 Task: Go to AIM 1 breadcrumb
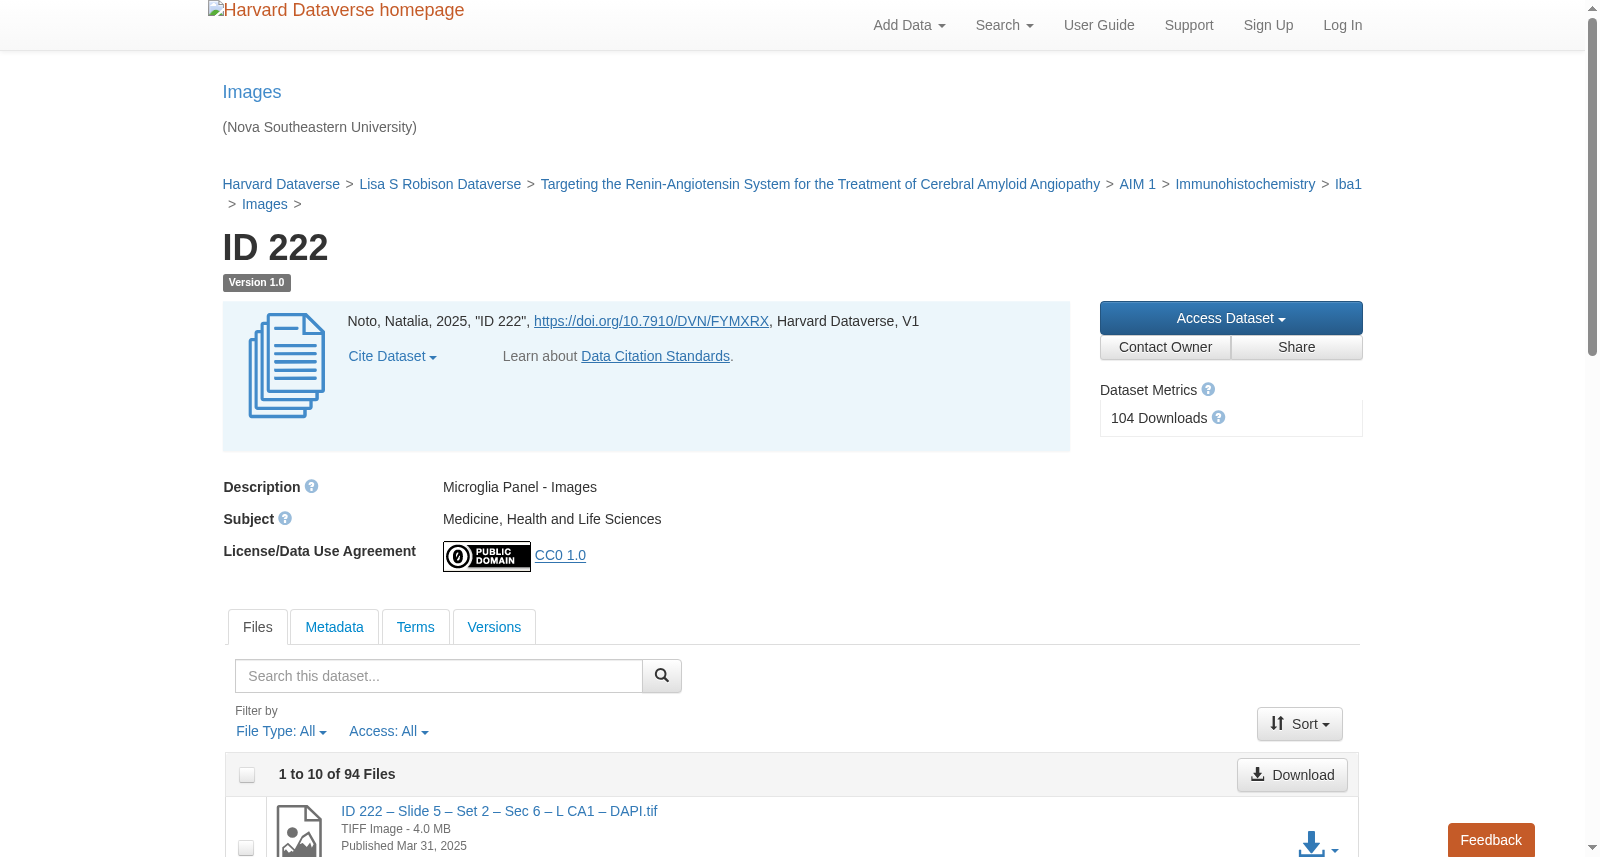tap(1138, 184)
